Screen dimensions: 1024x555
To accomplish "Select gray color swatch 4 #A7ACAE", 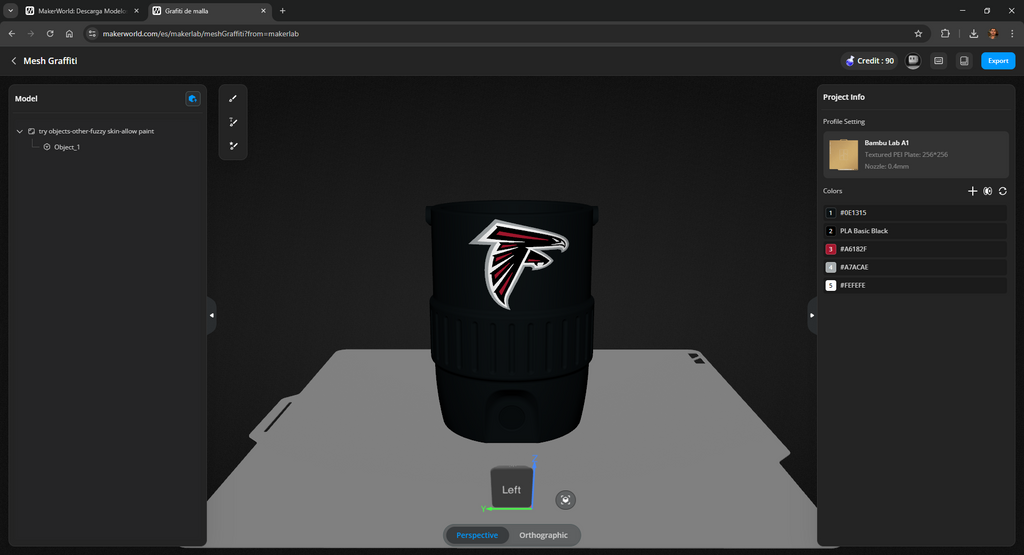I will coord(831,267).
